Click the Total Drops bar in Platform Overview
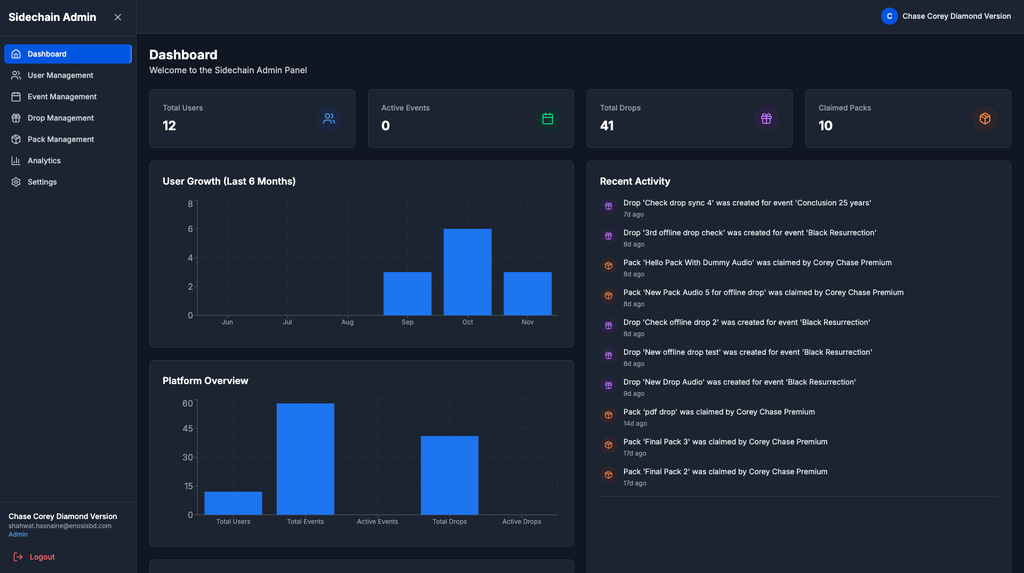Image resolution: width=1024 pixels, height=573 pixels. pyautogui.click(x=449, y=475)
